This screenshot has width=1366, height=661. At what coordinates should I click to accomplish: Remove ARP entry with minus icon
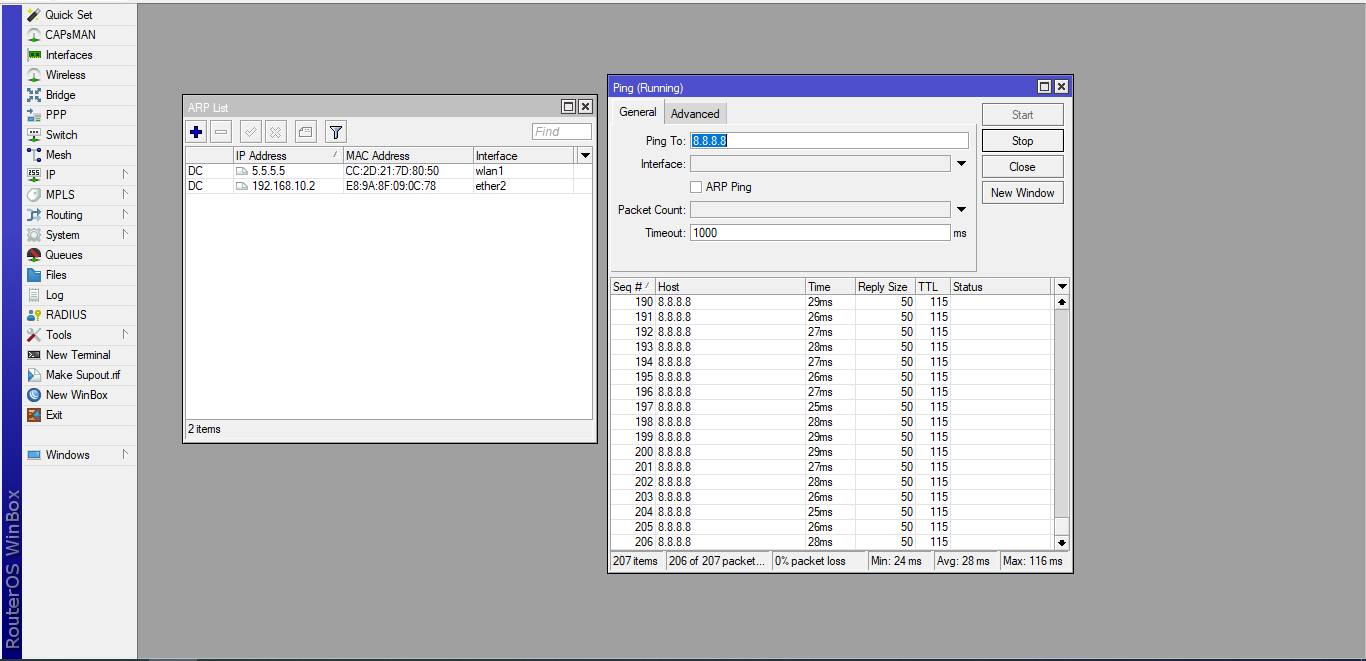tap(221, 132)
